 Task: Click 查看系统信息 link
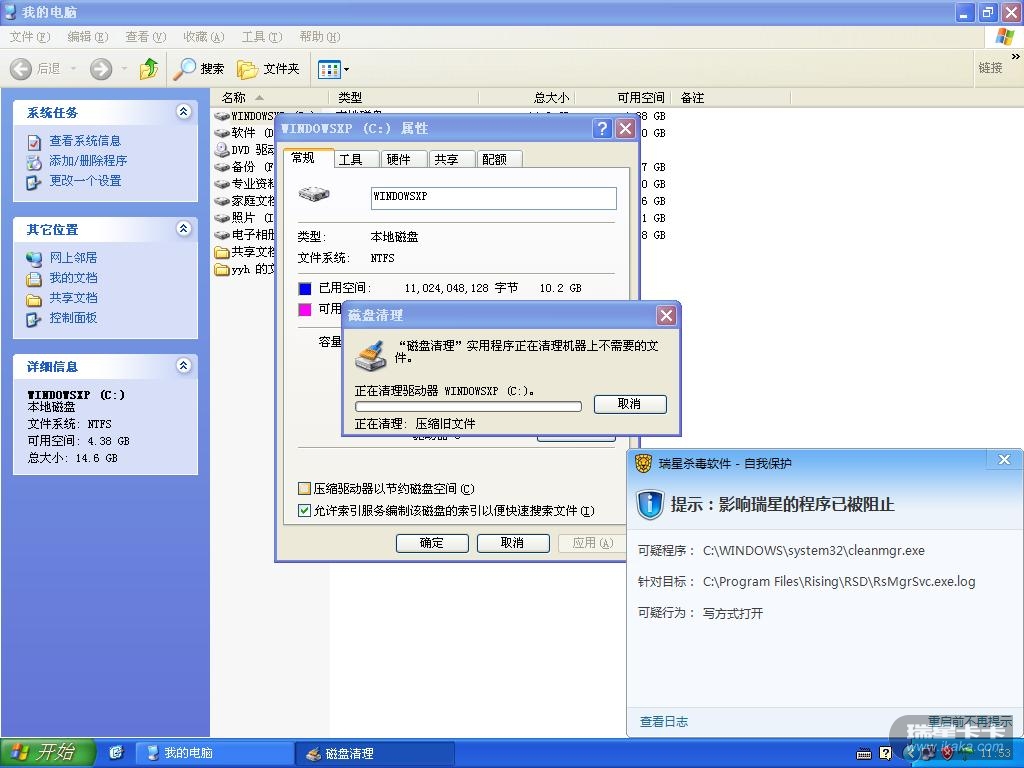pyautogui.click(x=85, y=140)
